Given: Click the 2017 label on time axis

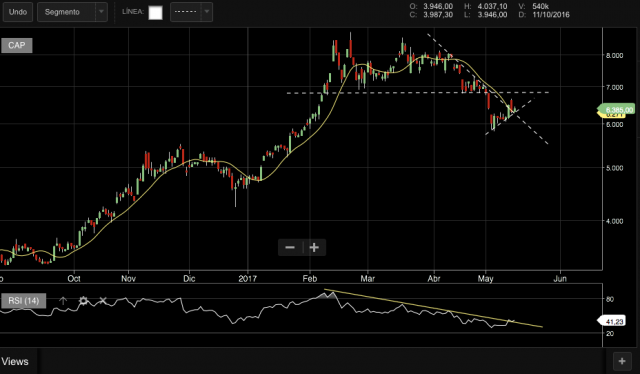Looking at the screenshot, I should 247,279.
